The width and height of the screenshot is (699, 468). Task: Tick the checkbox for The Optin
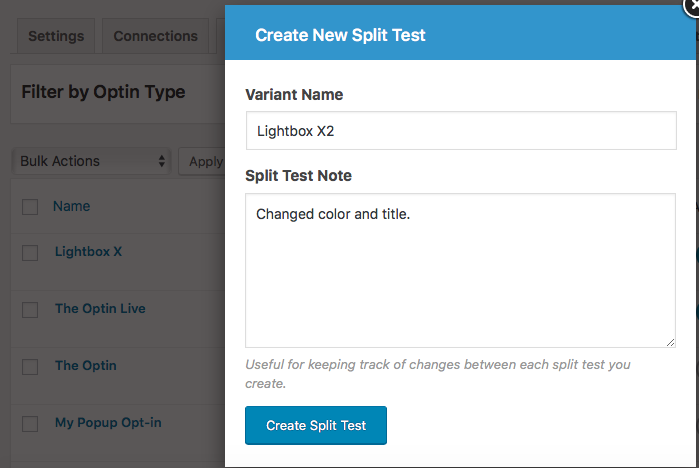coord(30,366)
